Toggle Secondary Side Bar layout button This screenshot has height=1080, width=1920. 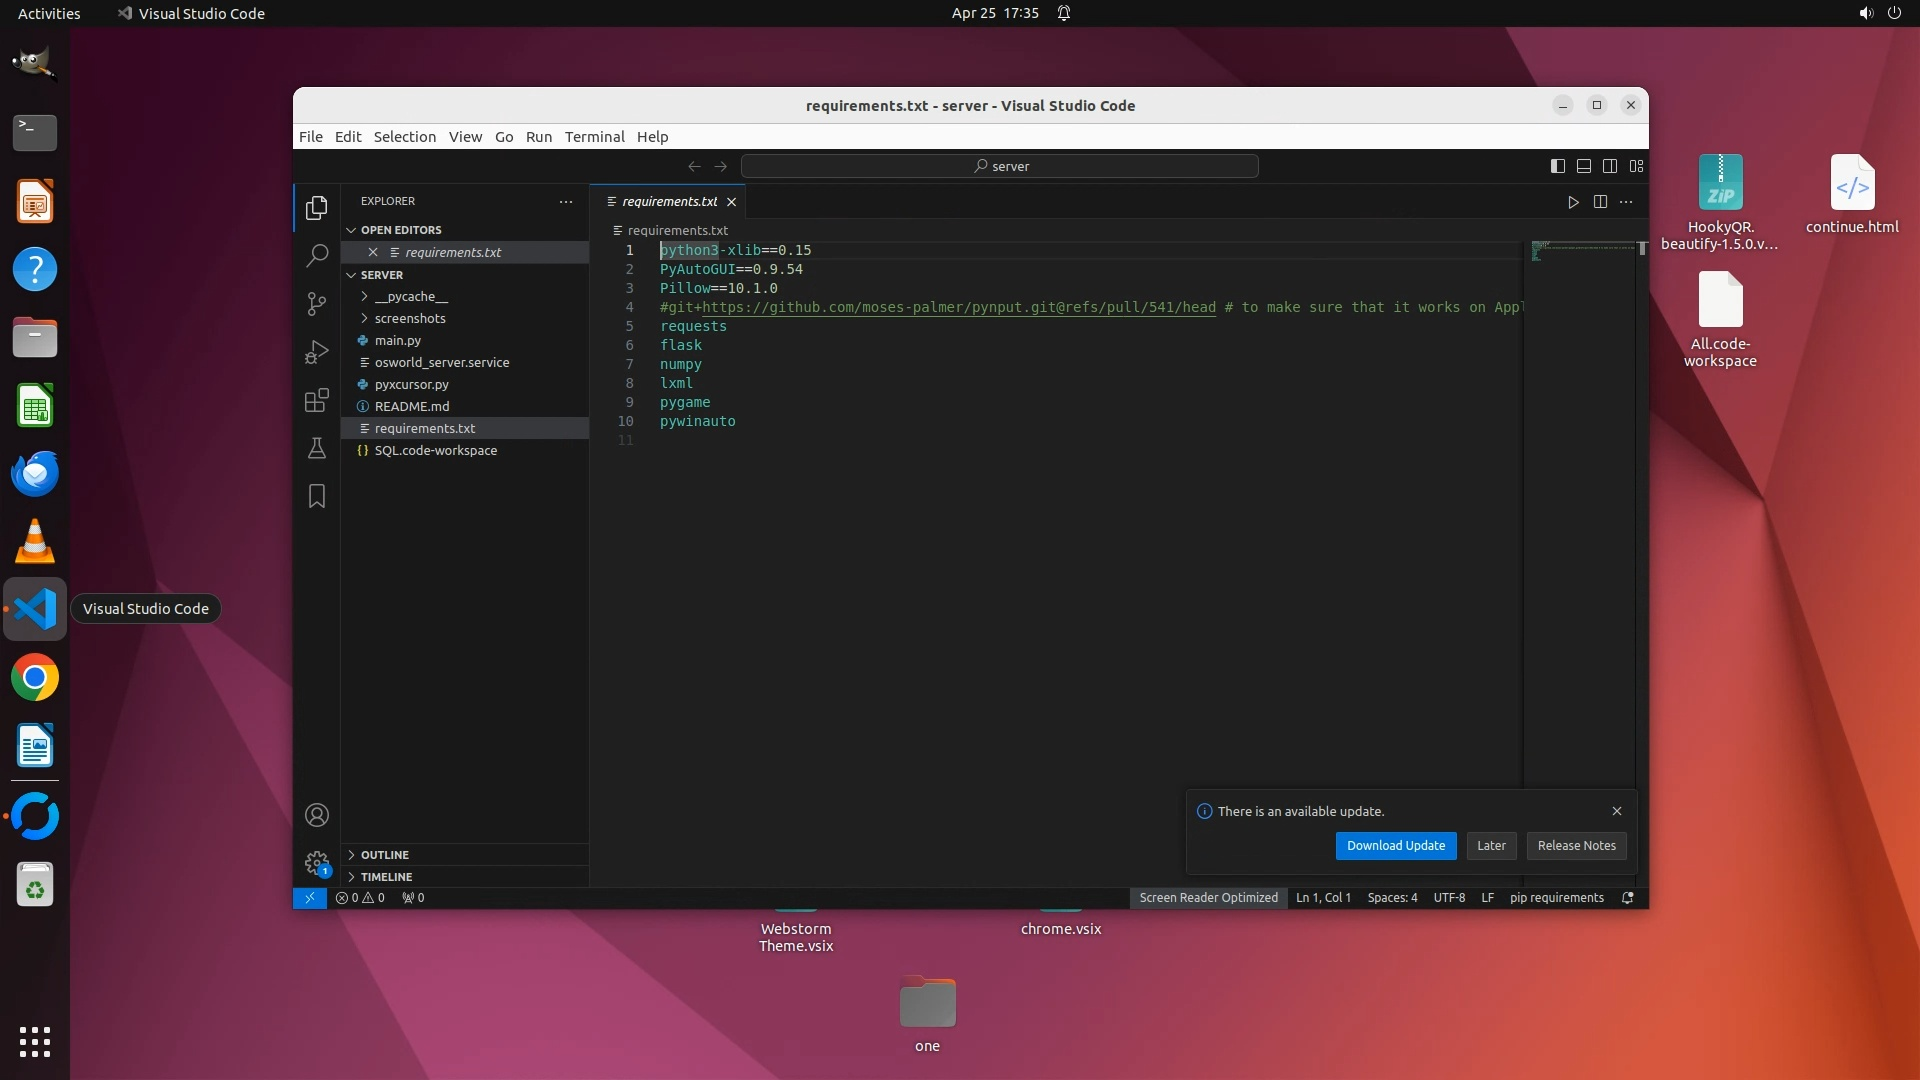pos(1610,166)
